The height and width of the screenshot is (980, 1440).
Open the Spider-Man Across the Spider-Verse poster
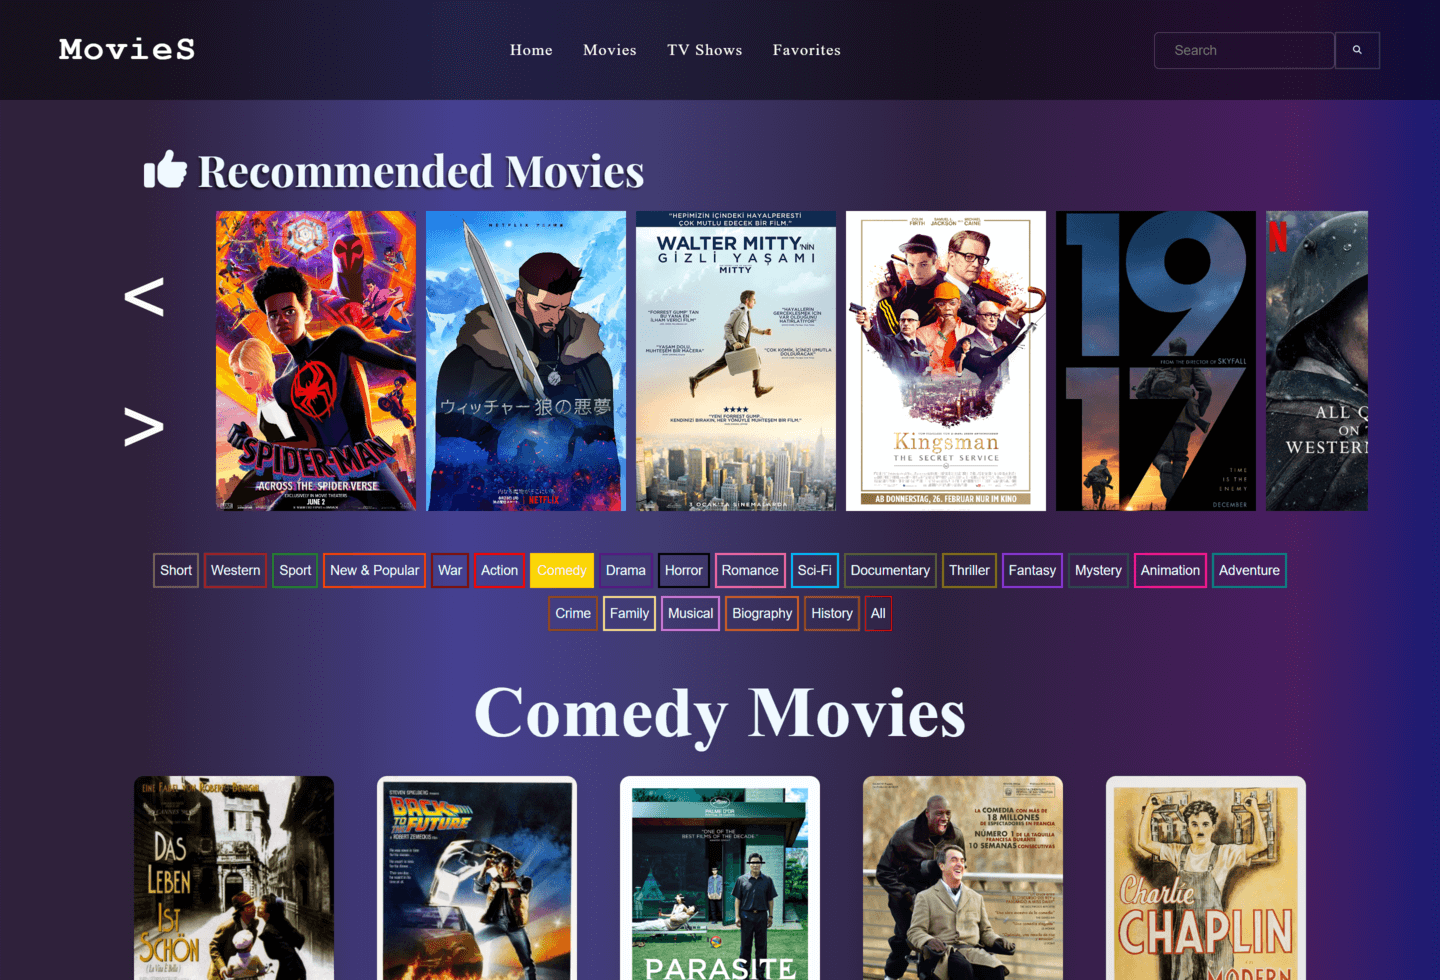point(316,361)
